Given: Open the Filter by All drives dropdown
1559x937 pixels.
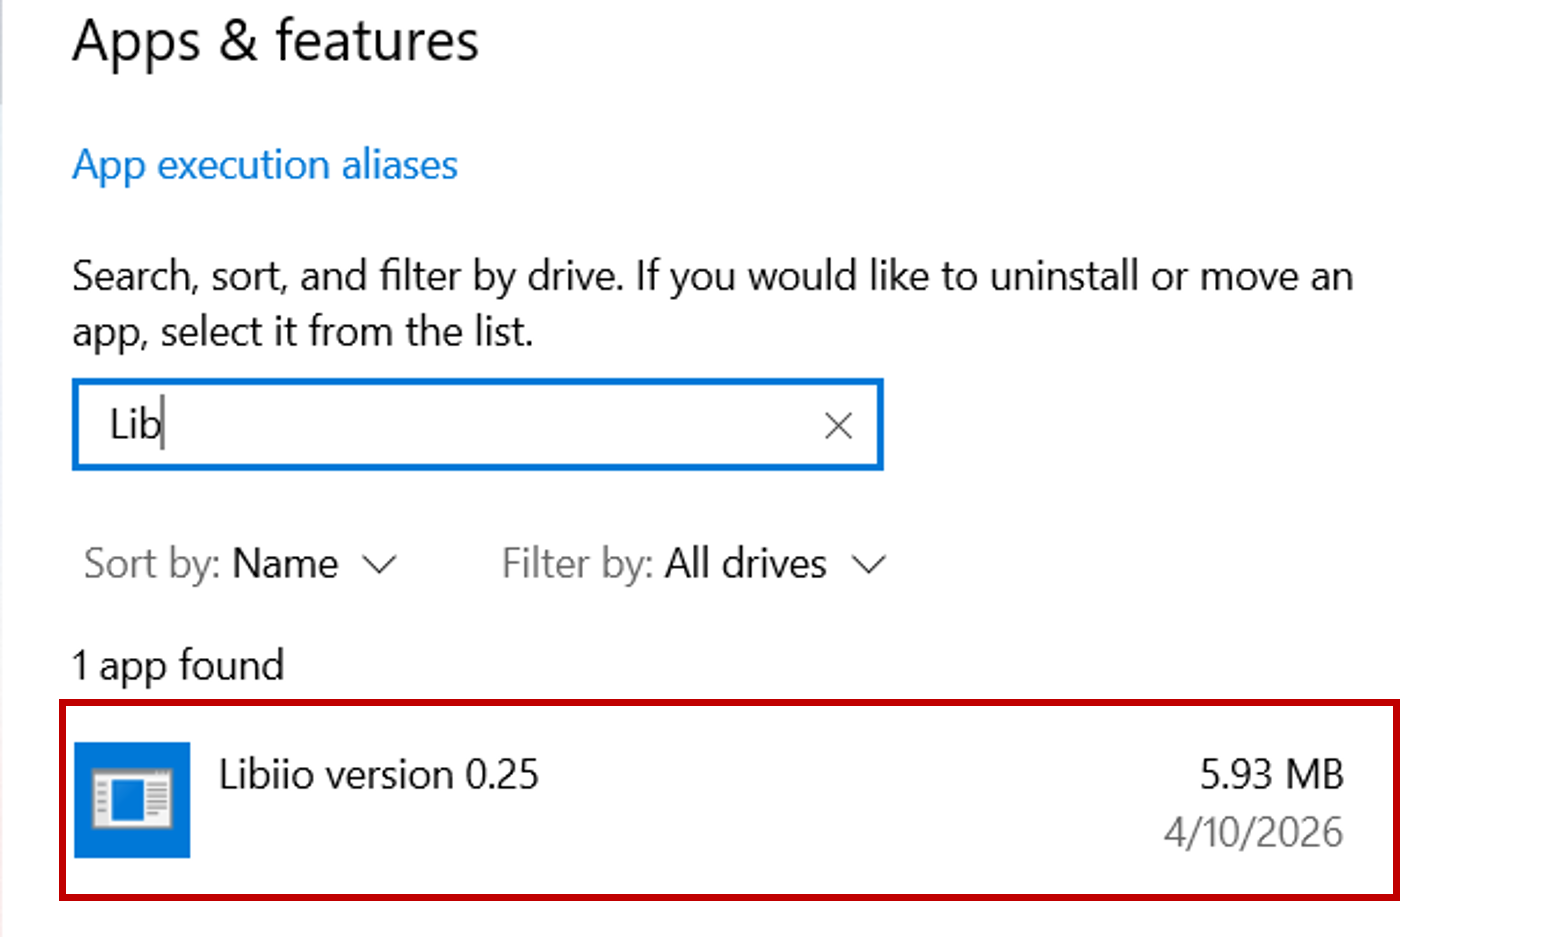Looking at the screenshot, I should pos(694,564).
